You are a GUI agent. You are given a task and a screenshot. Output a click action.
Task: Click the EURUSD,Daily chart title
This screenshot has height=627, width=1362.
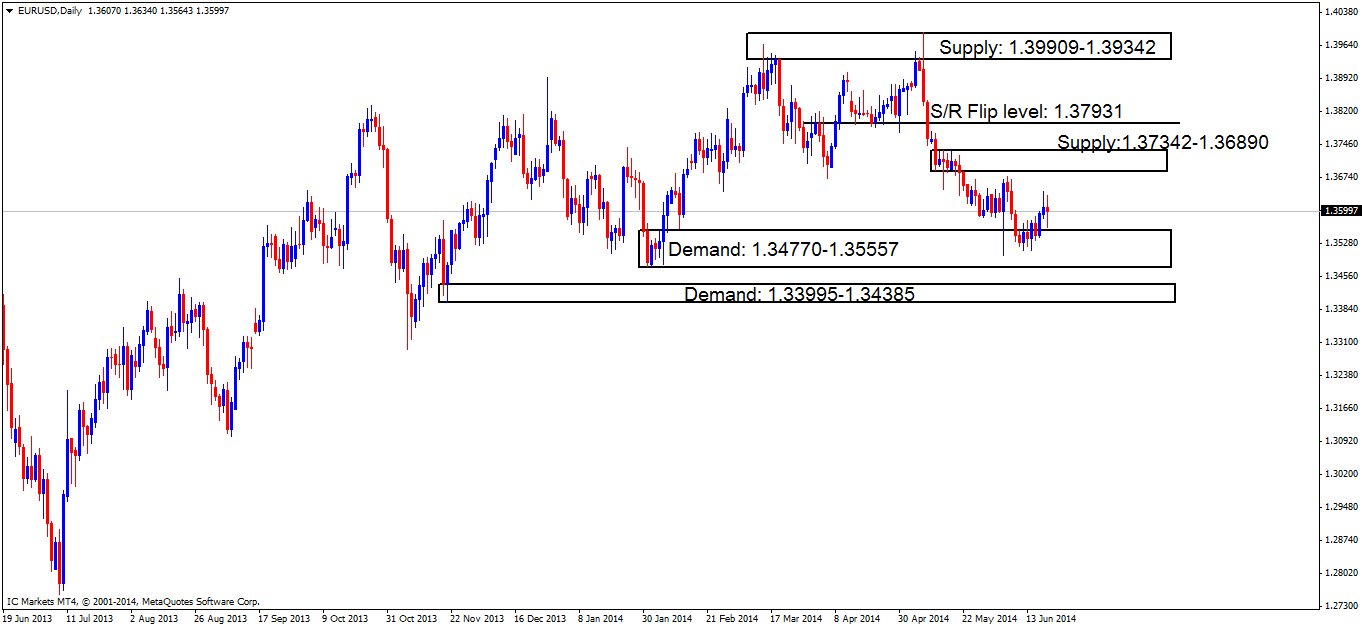point(50,10)
